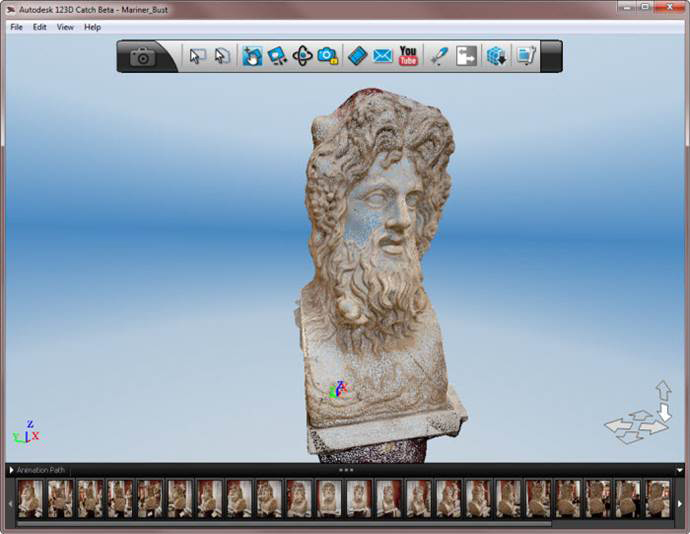Upload to YouTube using the toolbar icon

coord(408,57)
